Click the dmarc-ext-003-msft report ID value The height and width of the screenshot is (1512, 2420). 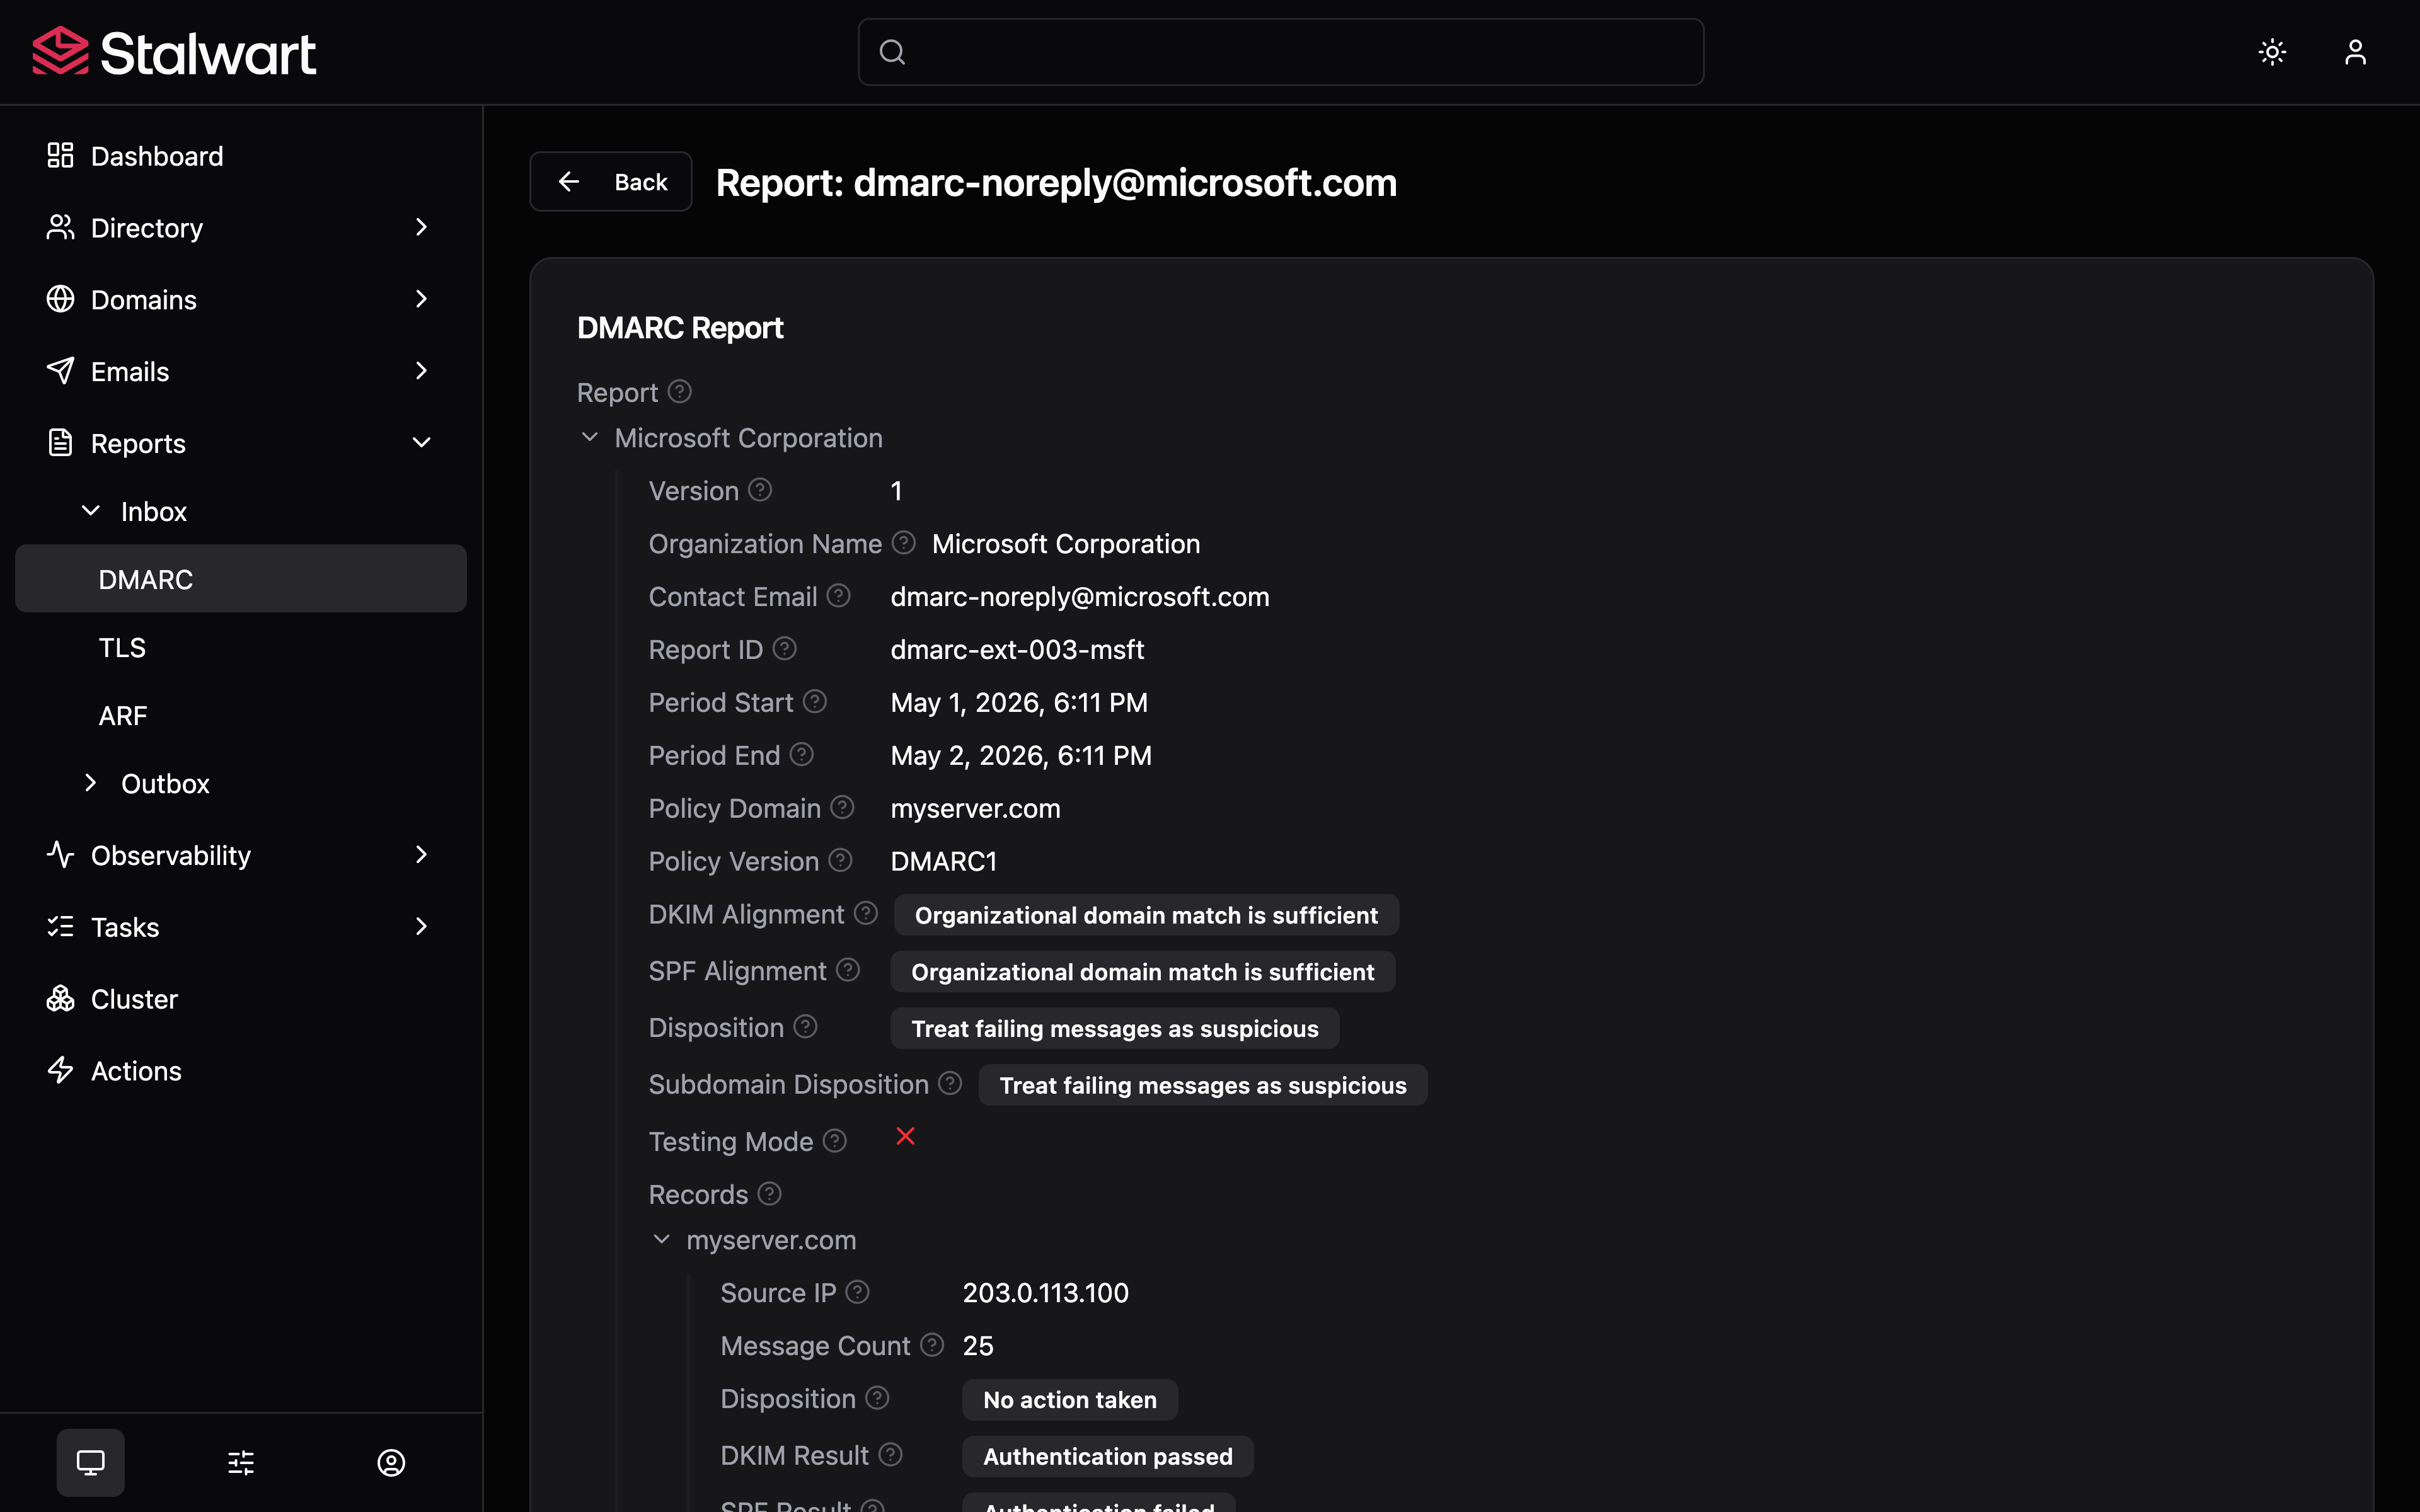(1017, 649)
